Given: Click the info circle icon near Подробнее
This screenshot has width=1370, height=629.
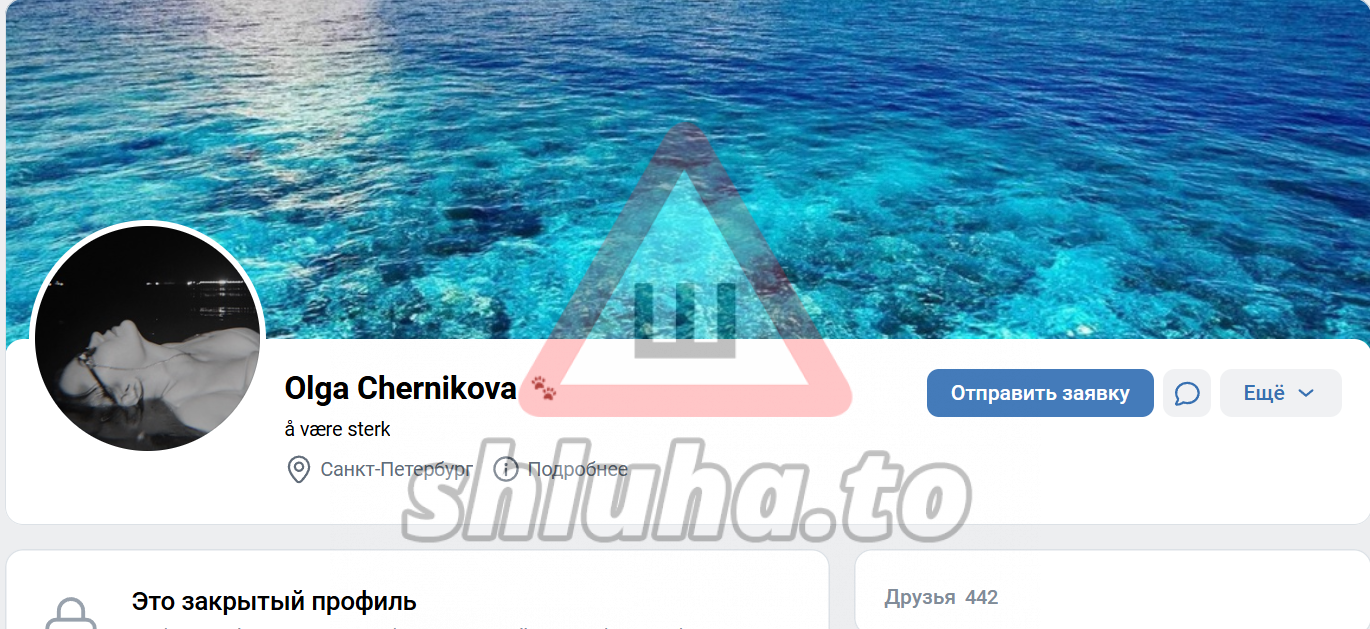Looking at the screenshot, I should click(x=506, y=469).
